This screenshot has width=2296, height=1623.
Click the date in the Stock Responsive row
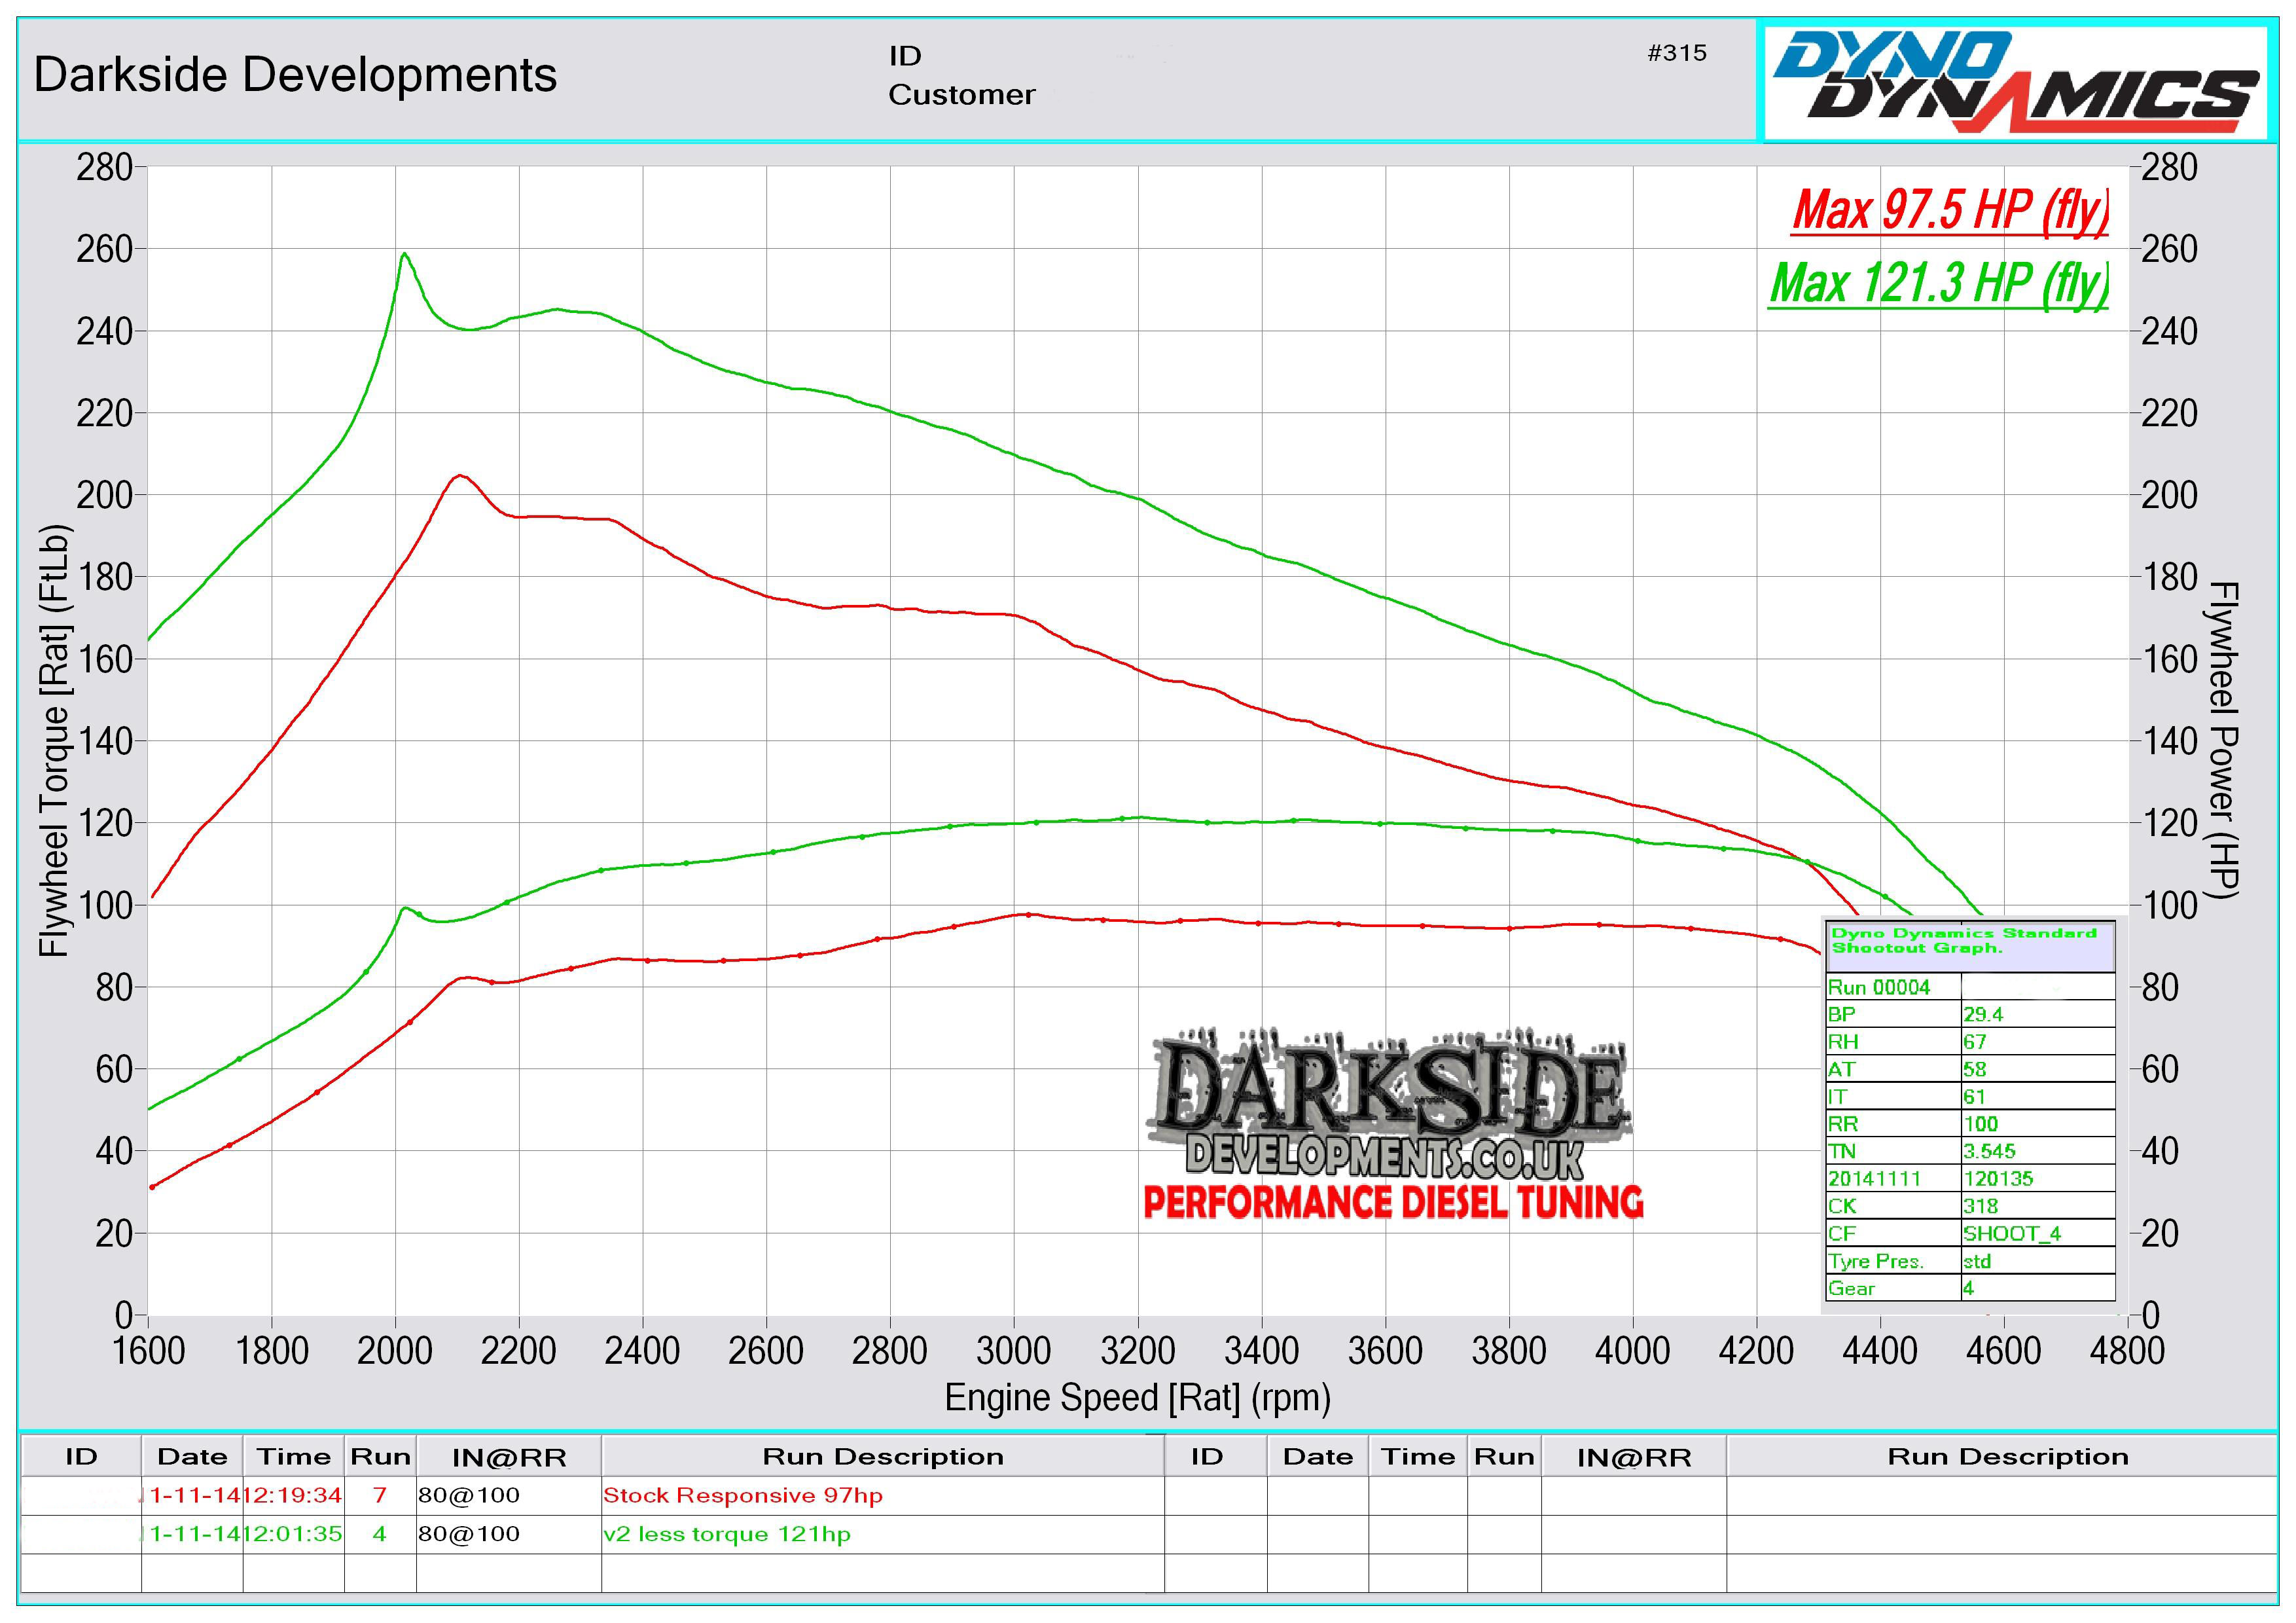(192, 1495)
